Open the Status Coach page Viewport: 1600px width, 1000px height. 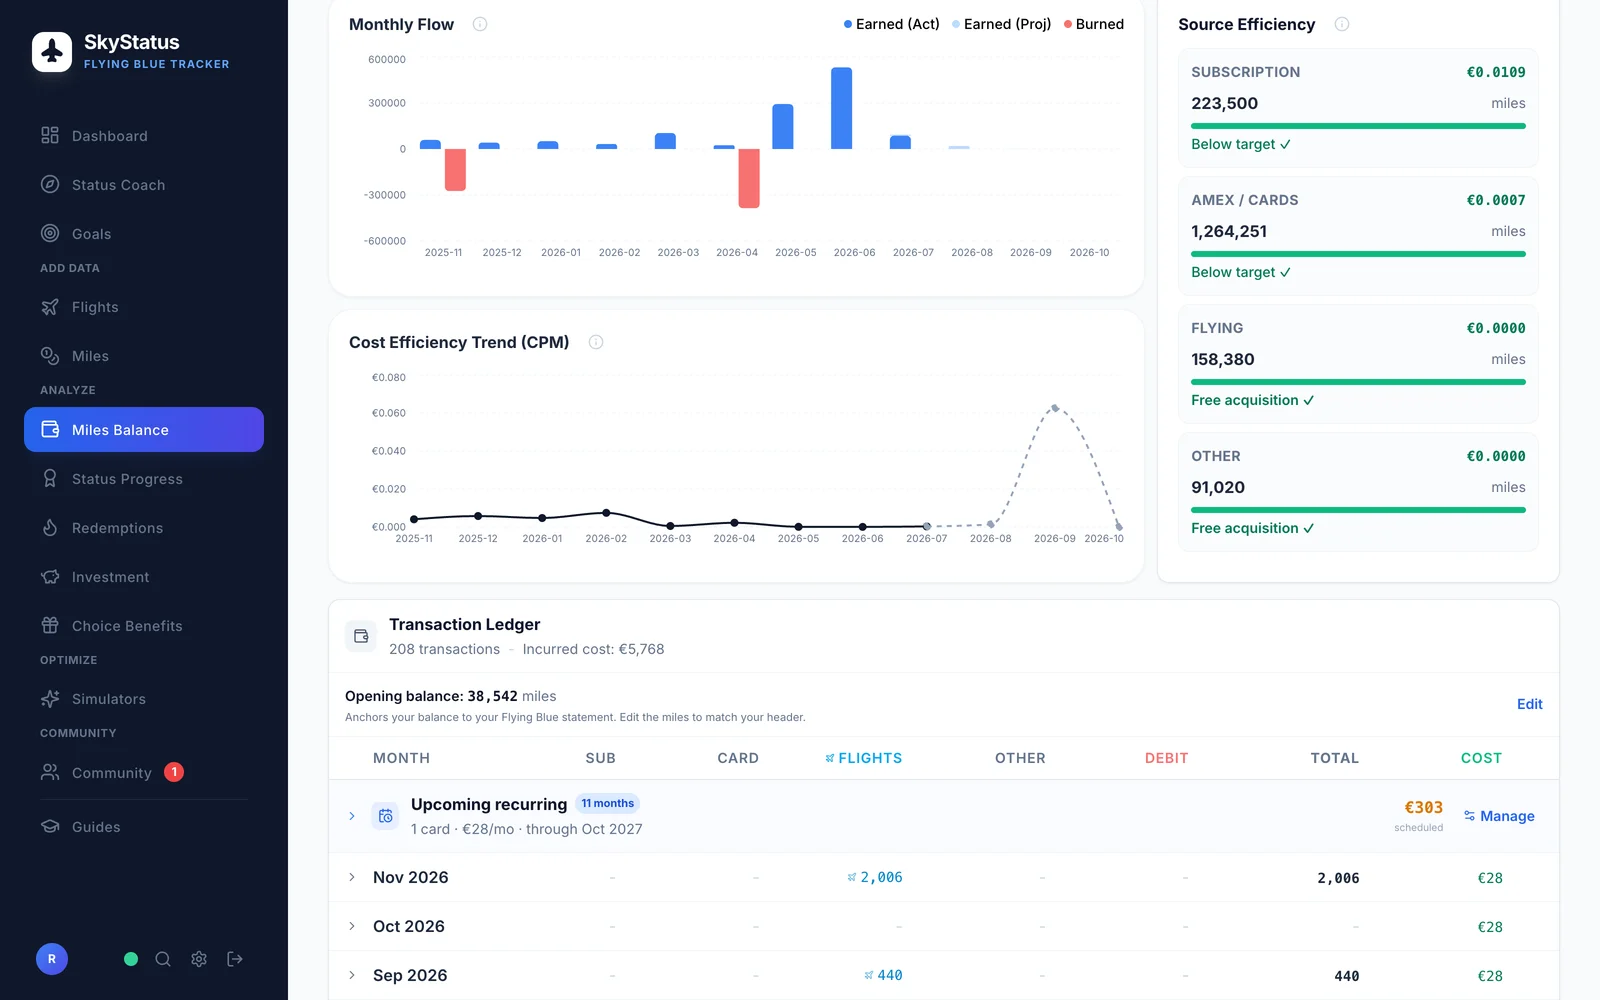[144, 185]
